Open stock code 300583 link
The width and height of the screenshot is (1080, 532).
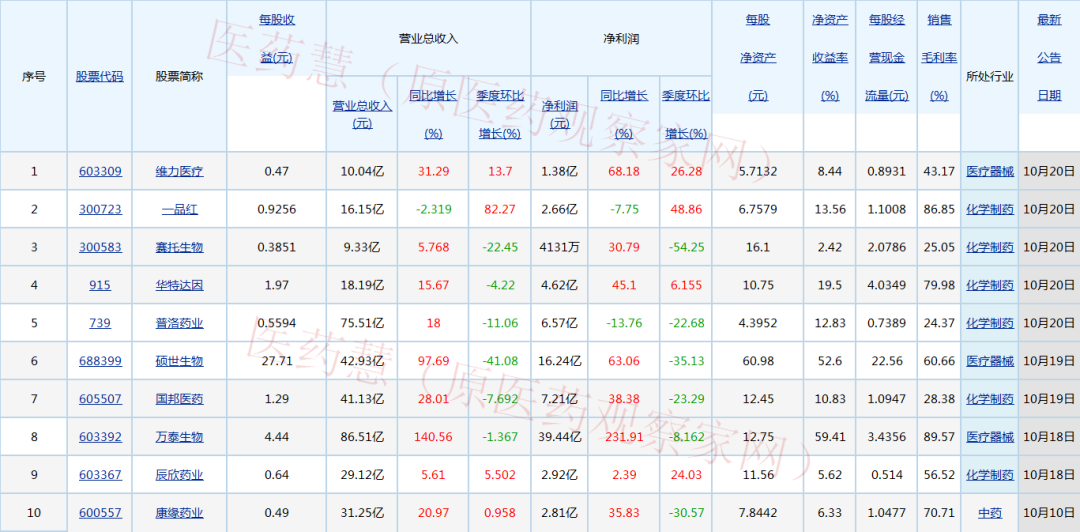pyautogui.click(x=100, y=247)
